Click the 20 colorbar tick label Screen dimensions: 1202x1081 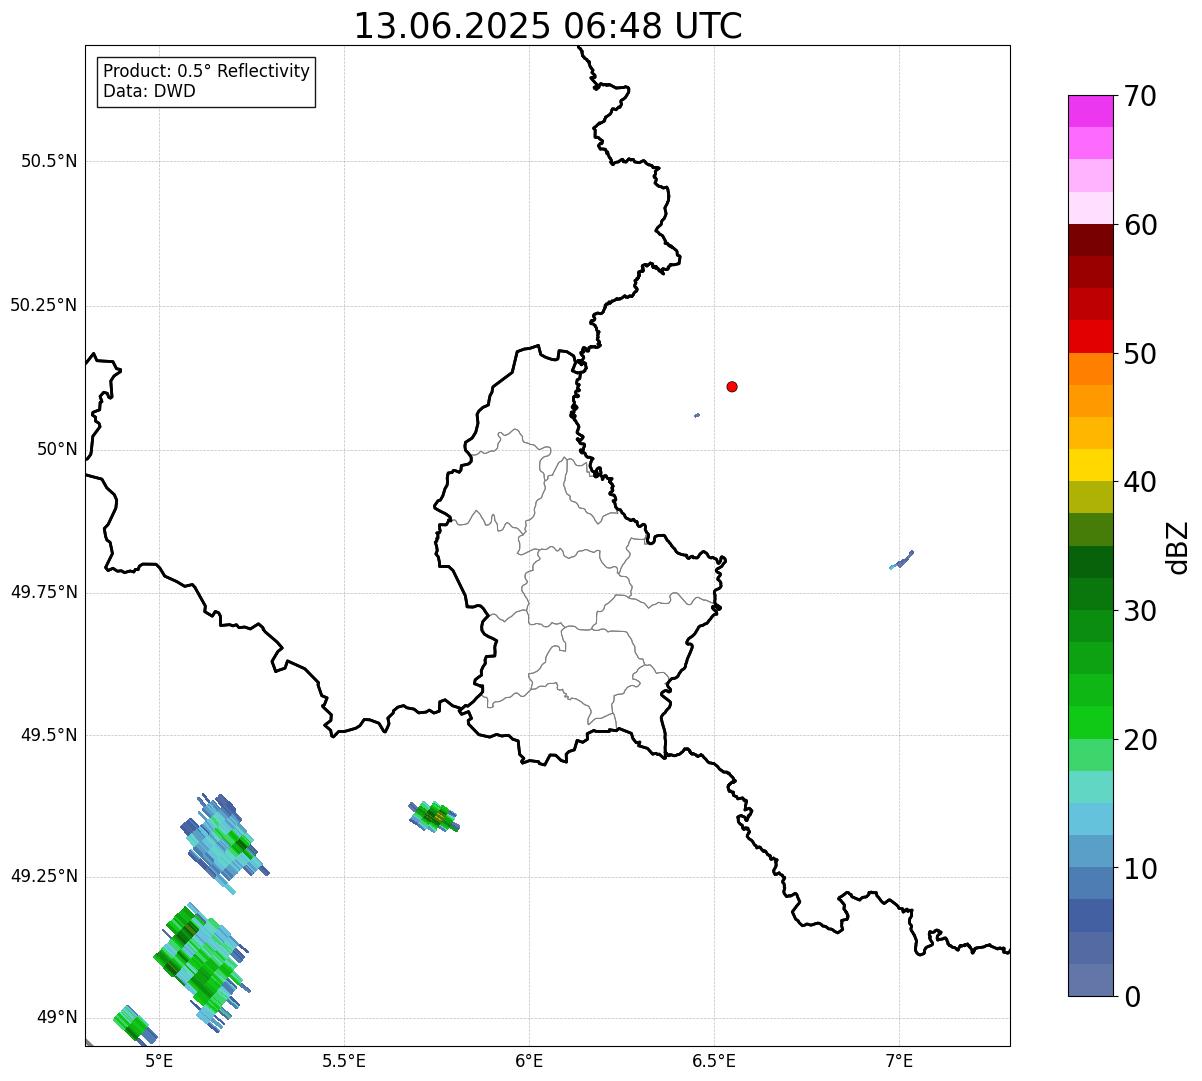click(1139, 740)
